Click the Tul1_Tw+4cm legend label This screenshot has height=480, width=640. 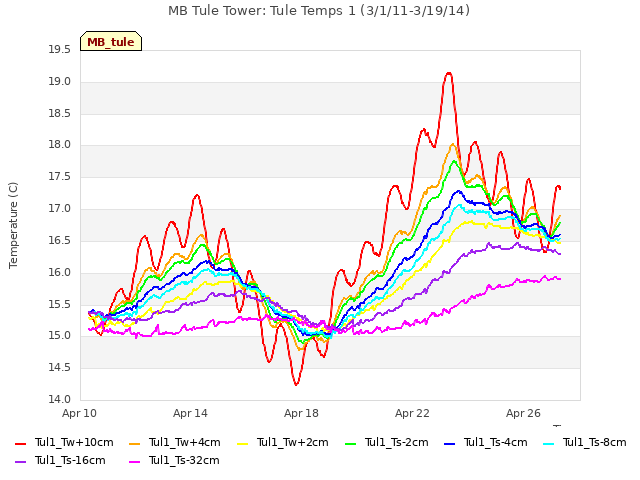[184, 442]
